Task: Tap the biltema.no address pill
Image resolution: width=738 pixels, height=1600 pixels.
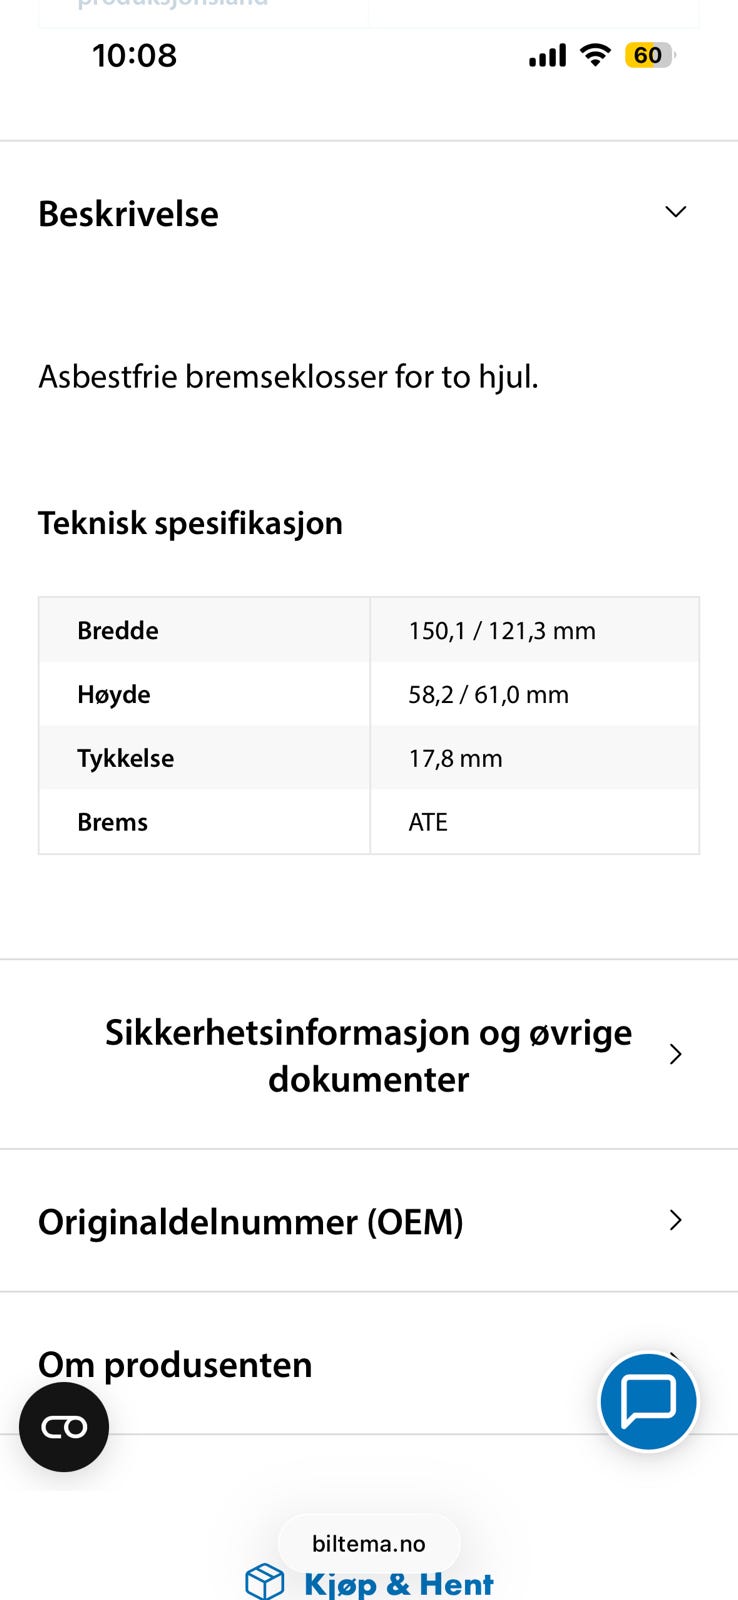Action: 369,1543
